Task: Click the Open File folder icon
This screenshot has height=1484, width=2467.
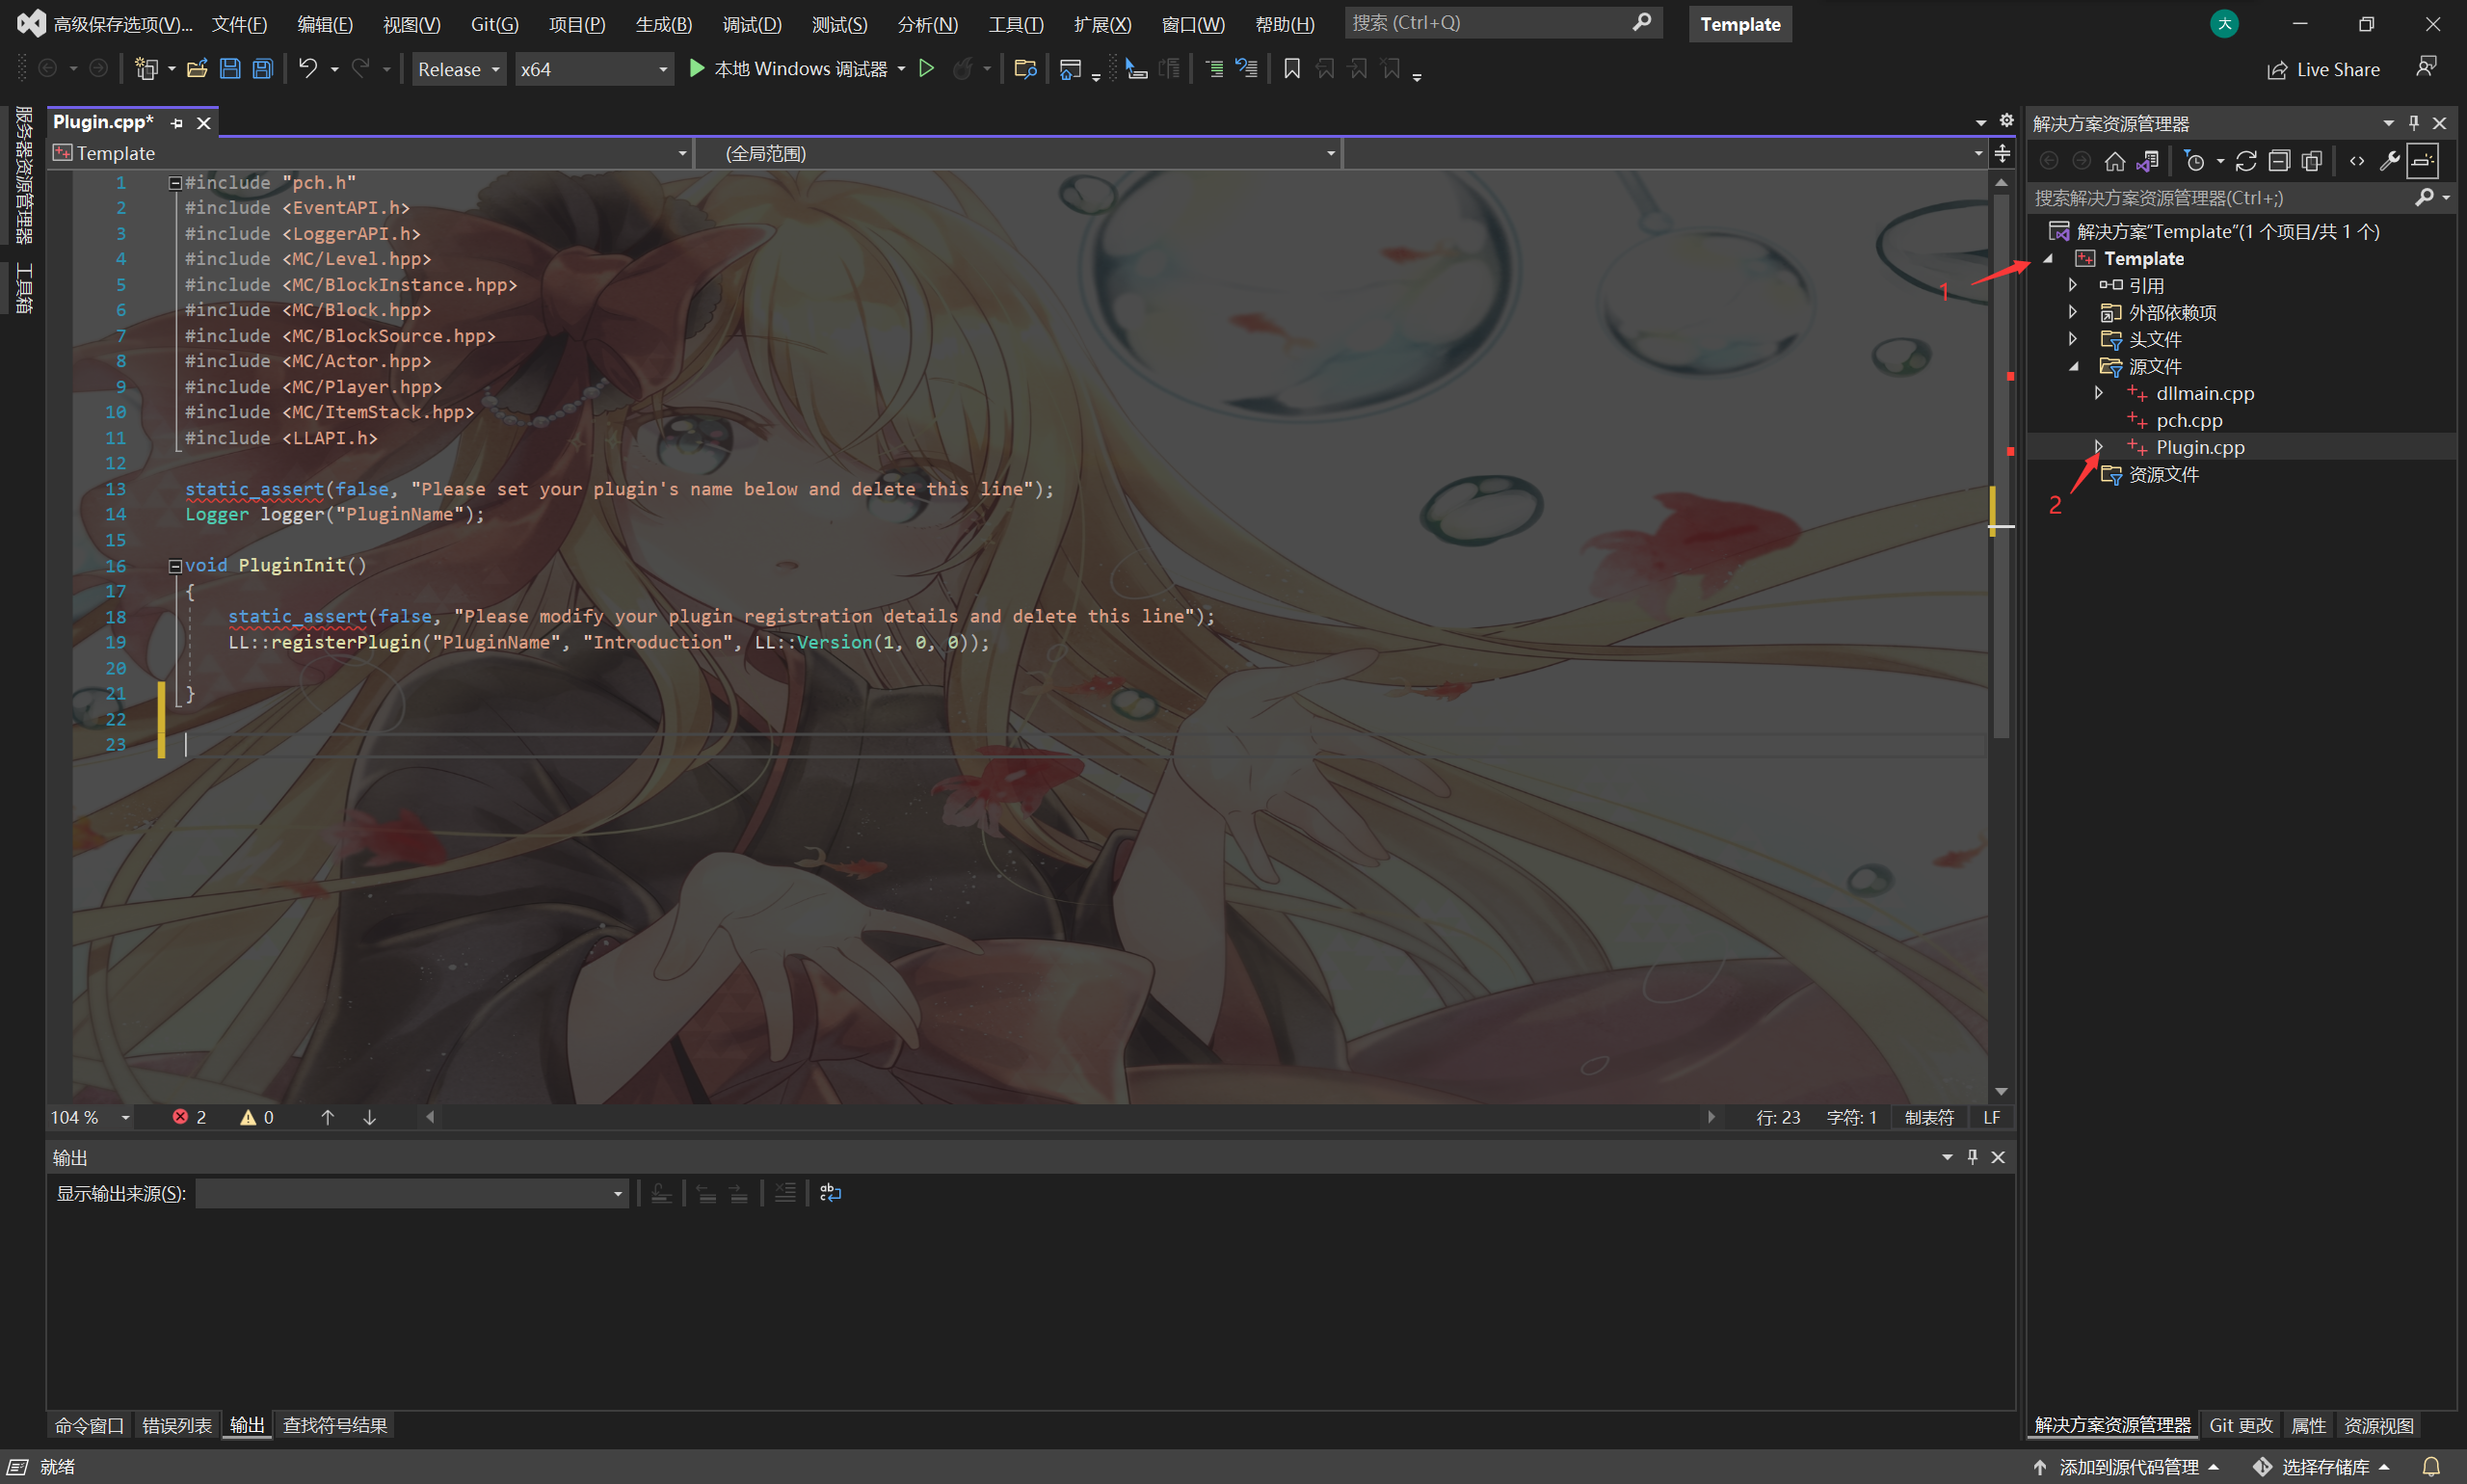Action: 197,69
